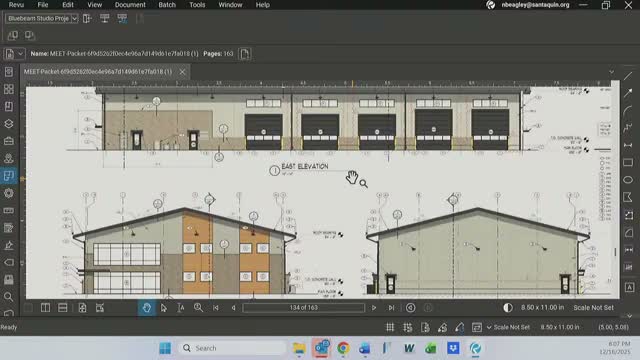This screenshot has width=640, height=360.
Task: Switch to the MEET-Packet document tab
Action: pyautogui.click(x=98, y=71)
